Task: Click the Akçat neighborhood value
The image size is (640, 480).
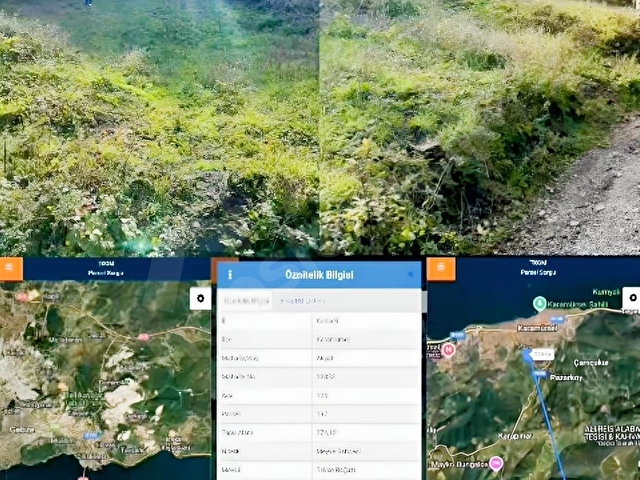Action: pos(325,358)
